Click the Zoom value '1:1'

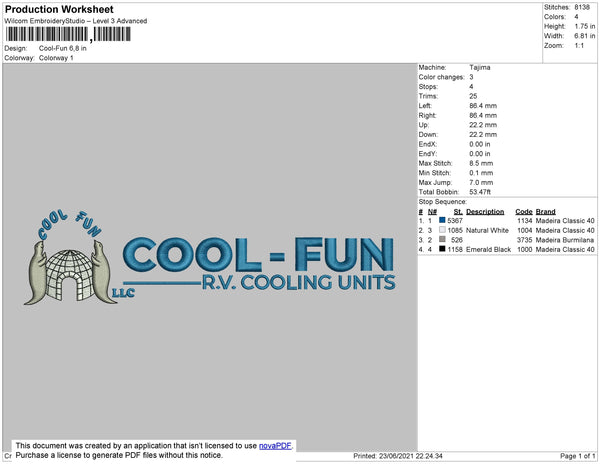pos(579,46)
